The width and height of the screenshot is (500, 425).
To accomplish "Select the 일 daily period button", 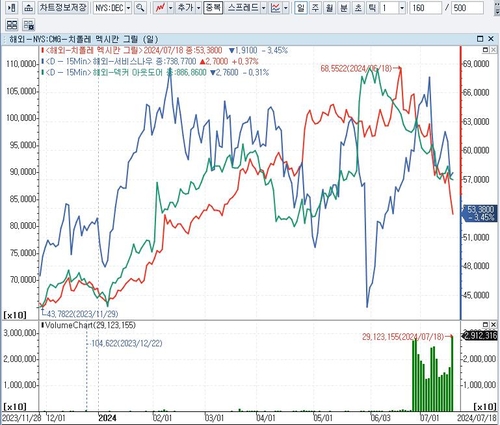I will [x=301, y=8].
